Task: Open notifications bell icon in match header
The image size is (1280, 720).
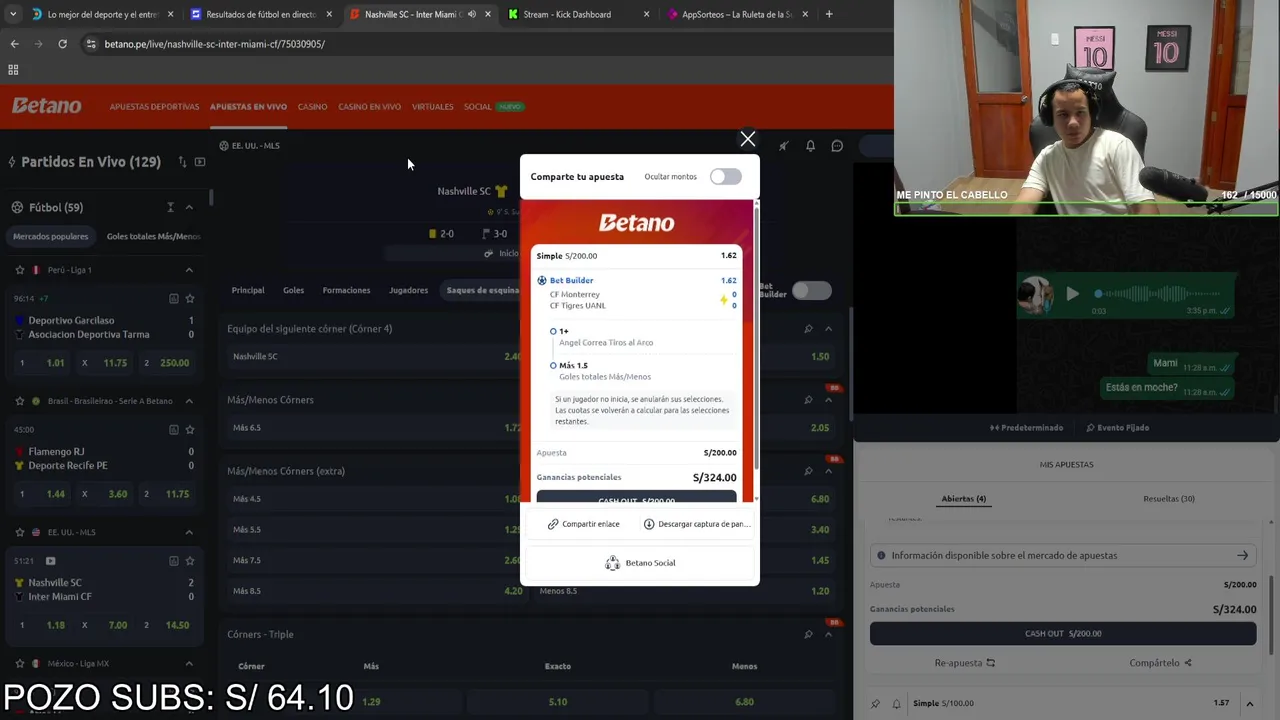Action: pos(810,146)
